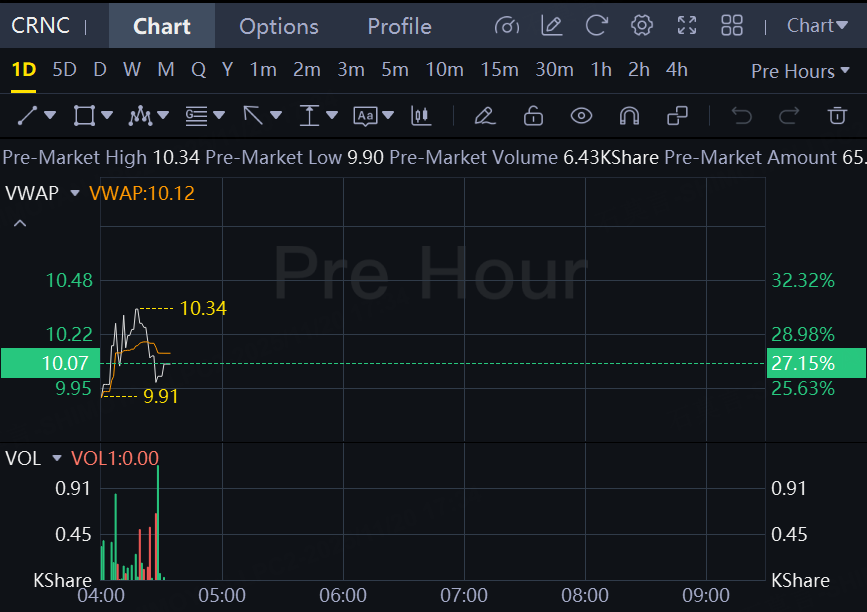Select the 10m interval
Image resolution: width=867 pixels, height=612 pixels.
(445, 70)
